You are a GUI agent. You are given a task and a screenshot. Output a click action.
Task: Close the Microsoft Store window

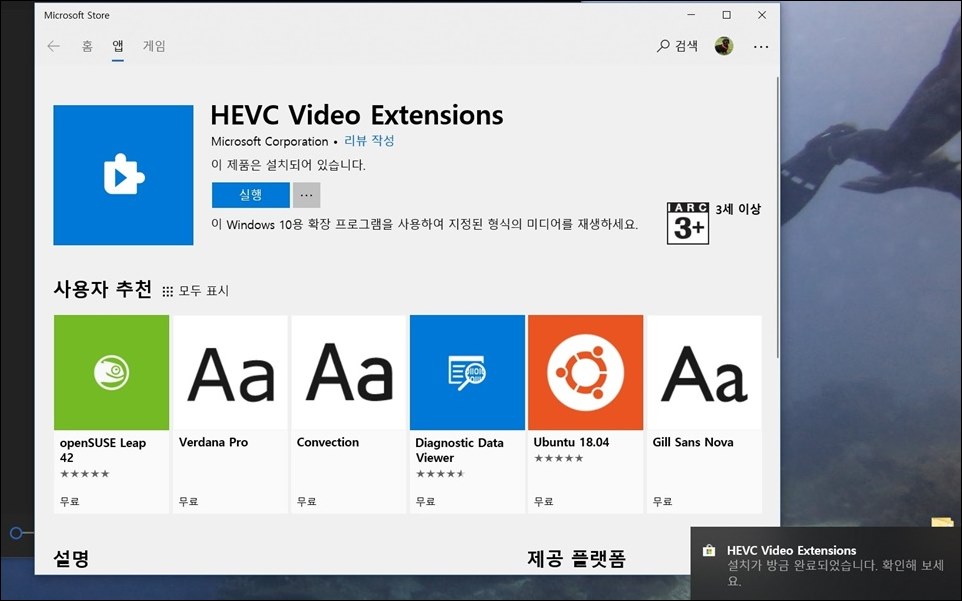click(x=762, y=15)
